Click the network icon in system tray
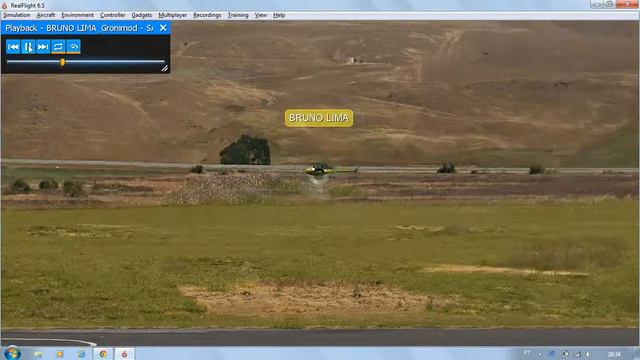This screenshot has height=360, width=640. (577, 354)
